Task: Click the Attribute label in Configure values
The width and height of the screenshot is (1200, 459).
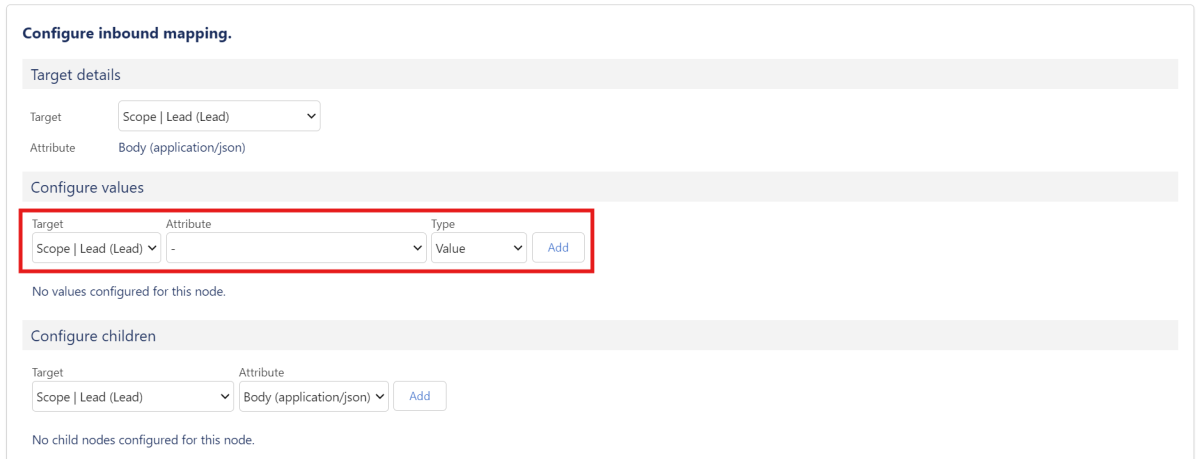Action: point(188,224)
